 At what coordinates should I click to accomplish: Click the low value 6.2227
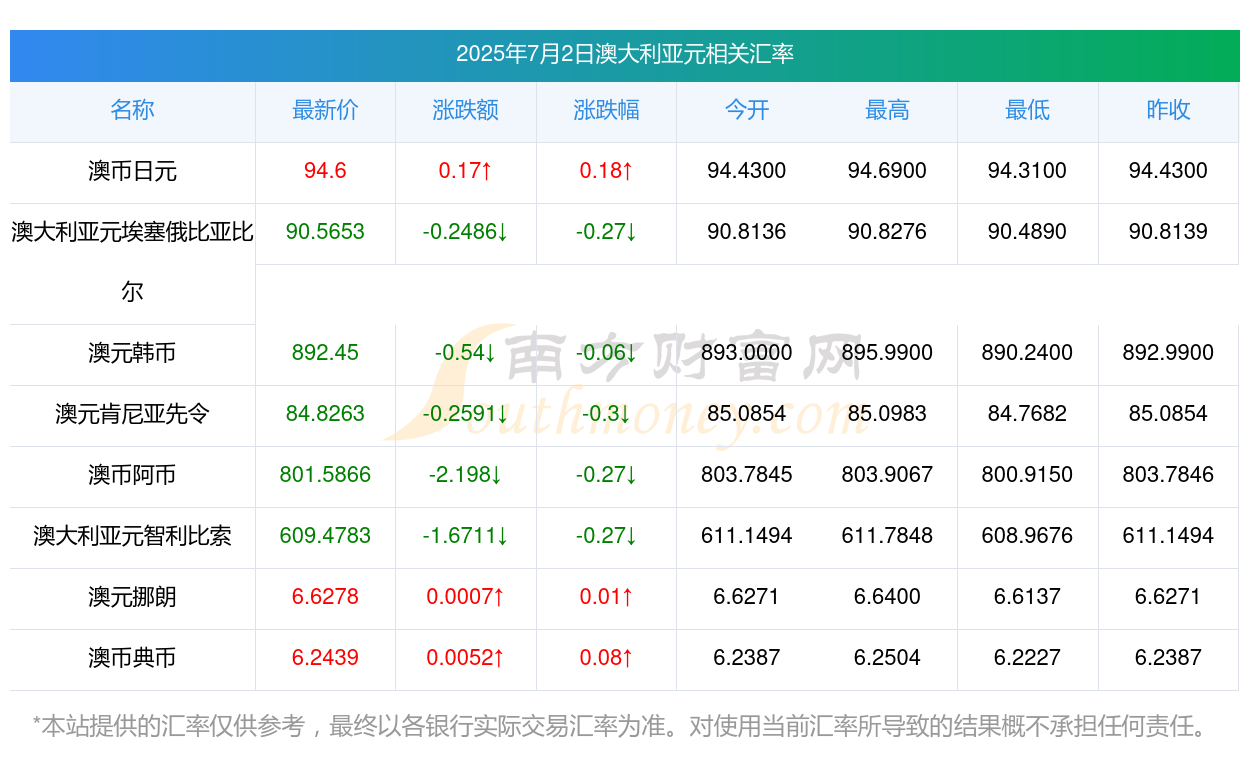coord(1027,658)
